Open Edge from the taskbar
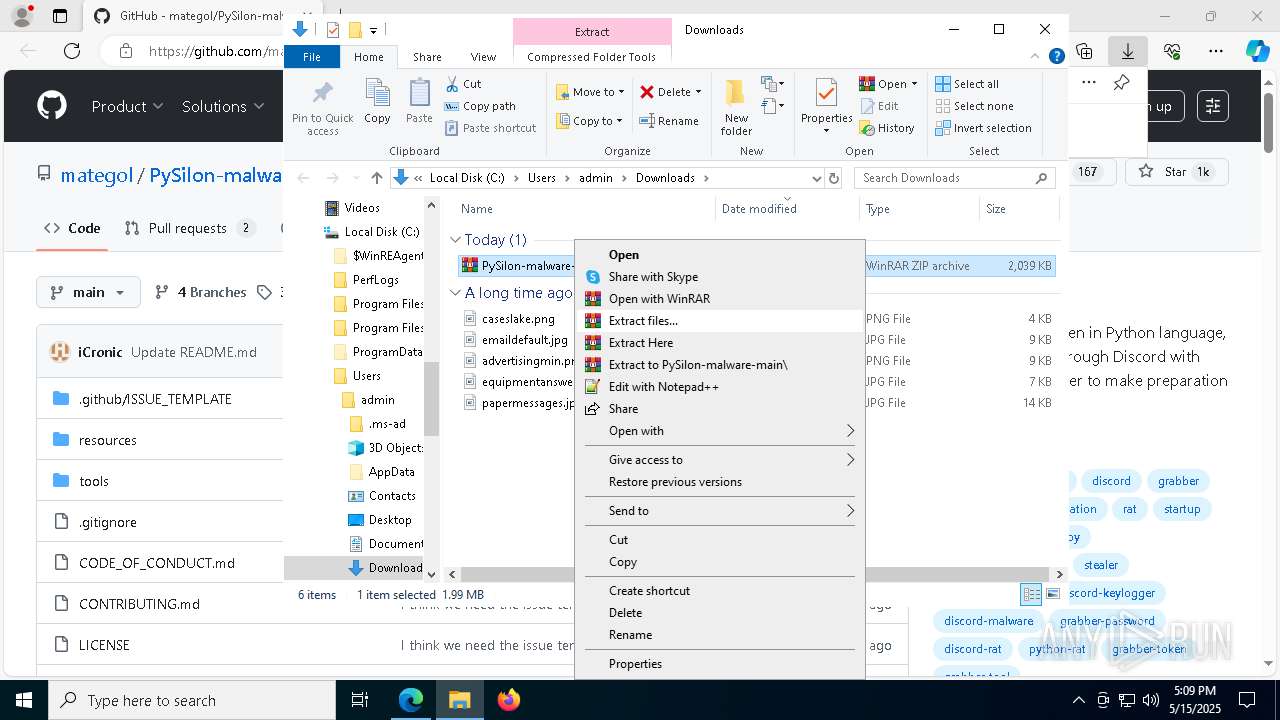 (x=411, y=700)
